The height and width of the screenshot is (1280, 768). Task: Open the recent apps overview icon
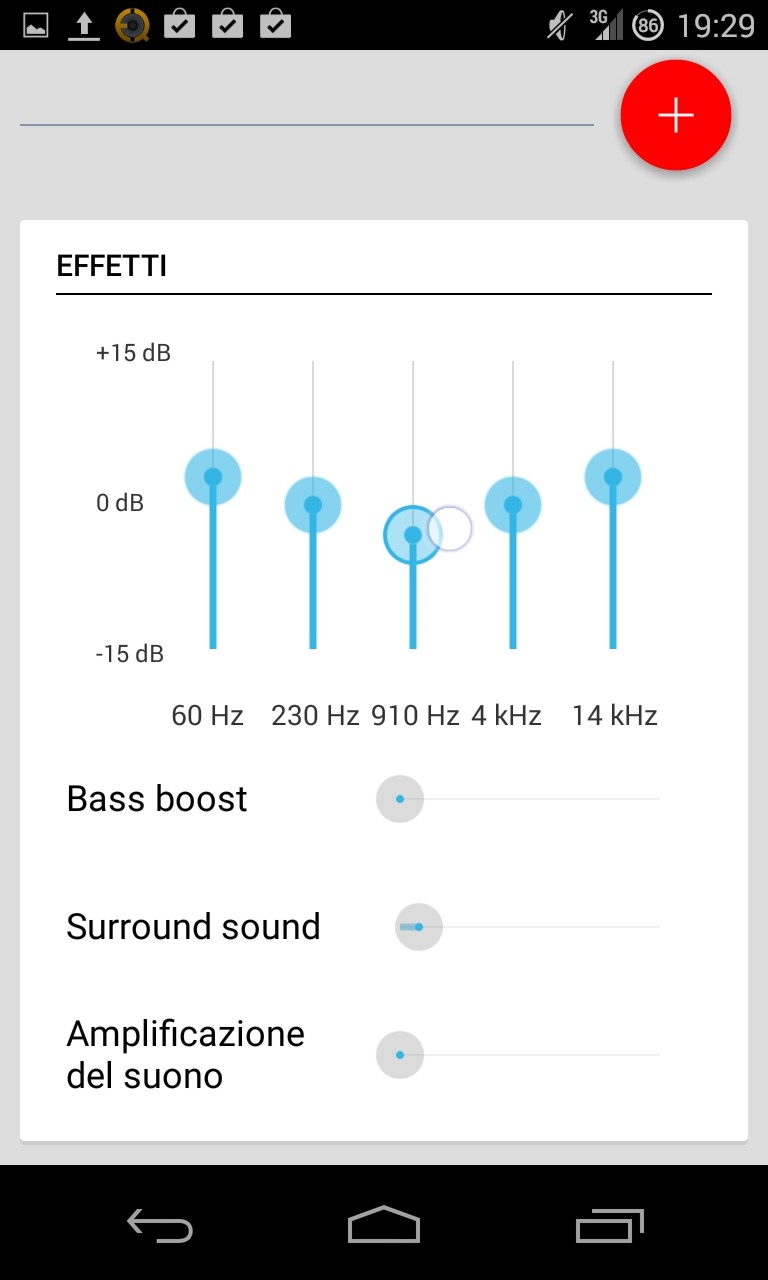pos(609,1224)
